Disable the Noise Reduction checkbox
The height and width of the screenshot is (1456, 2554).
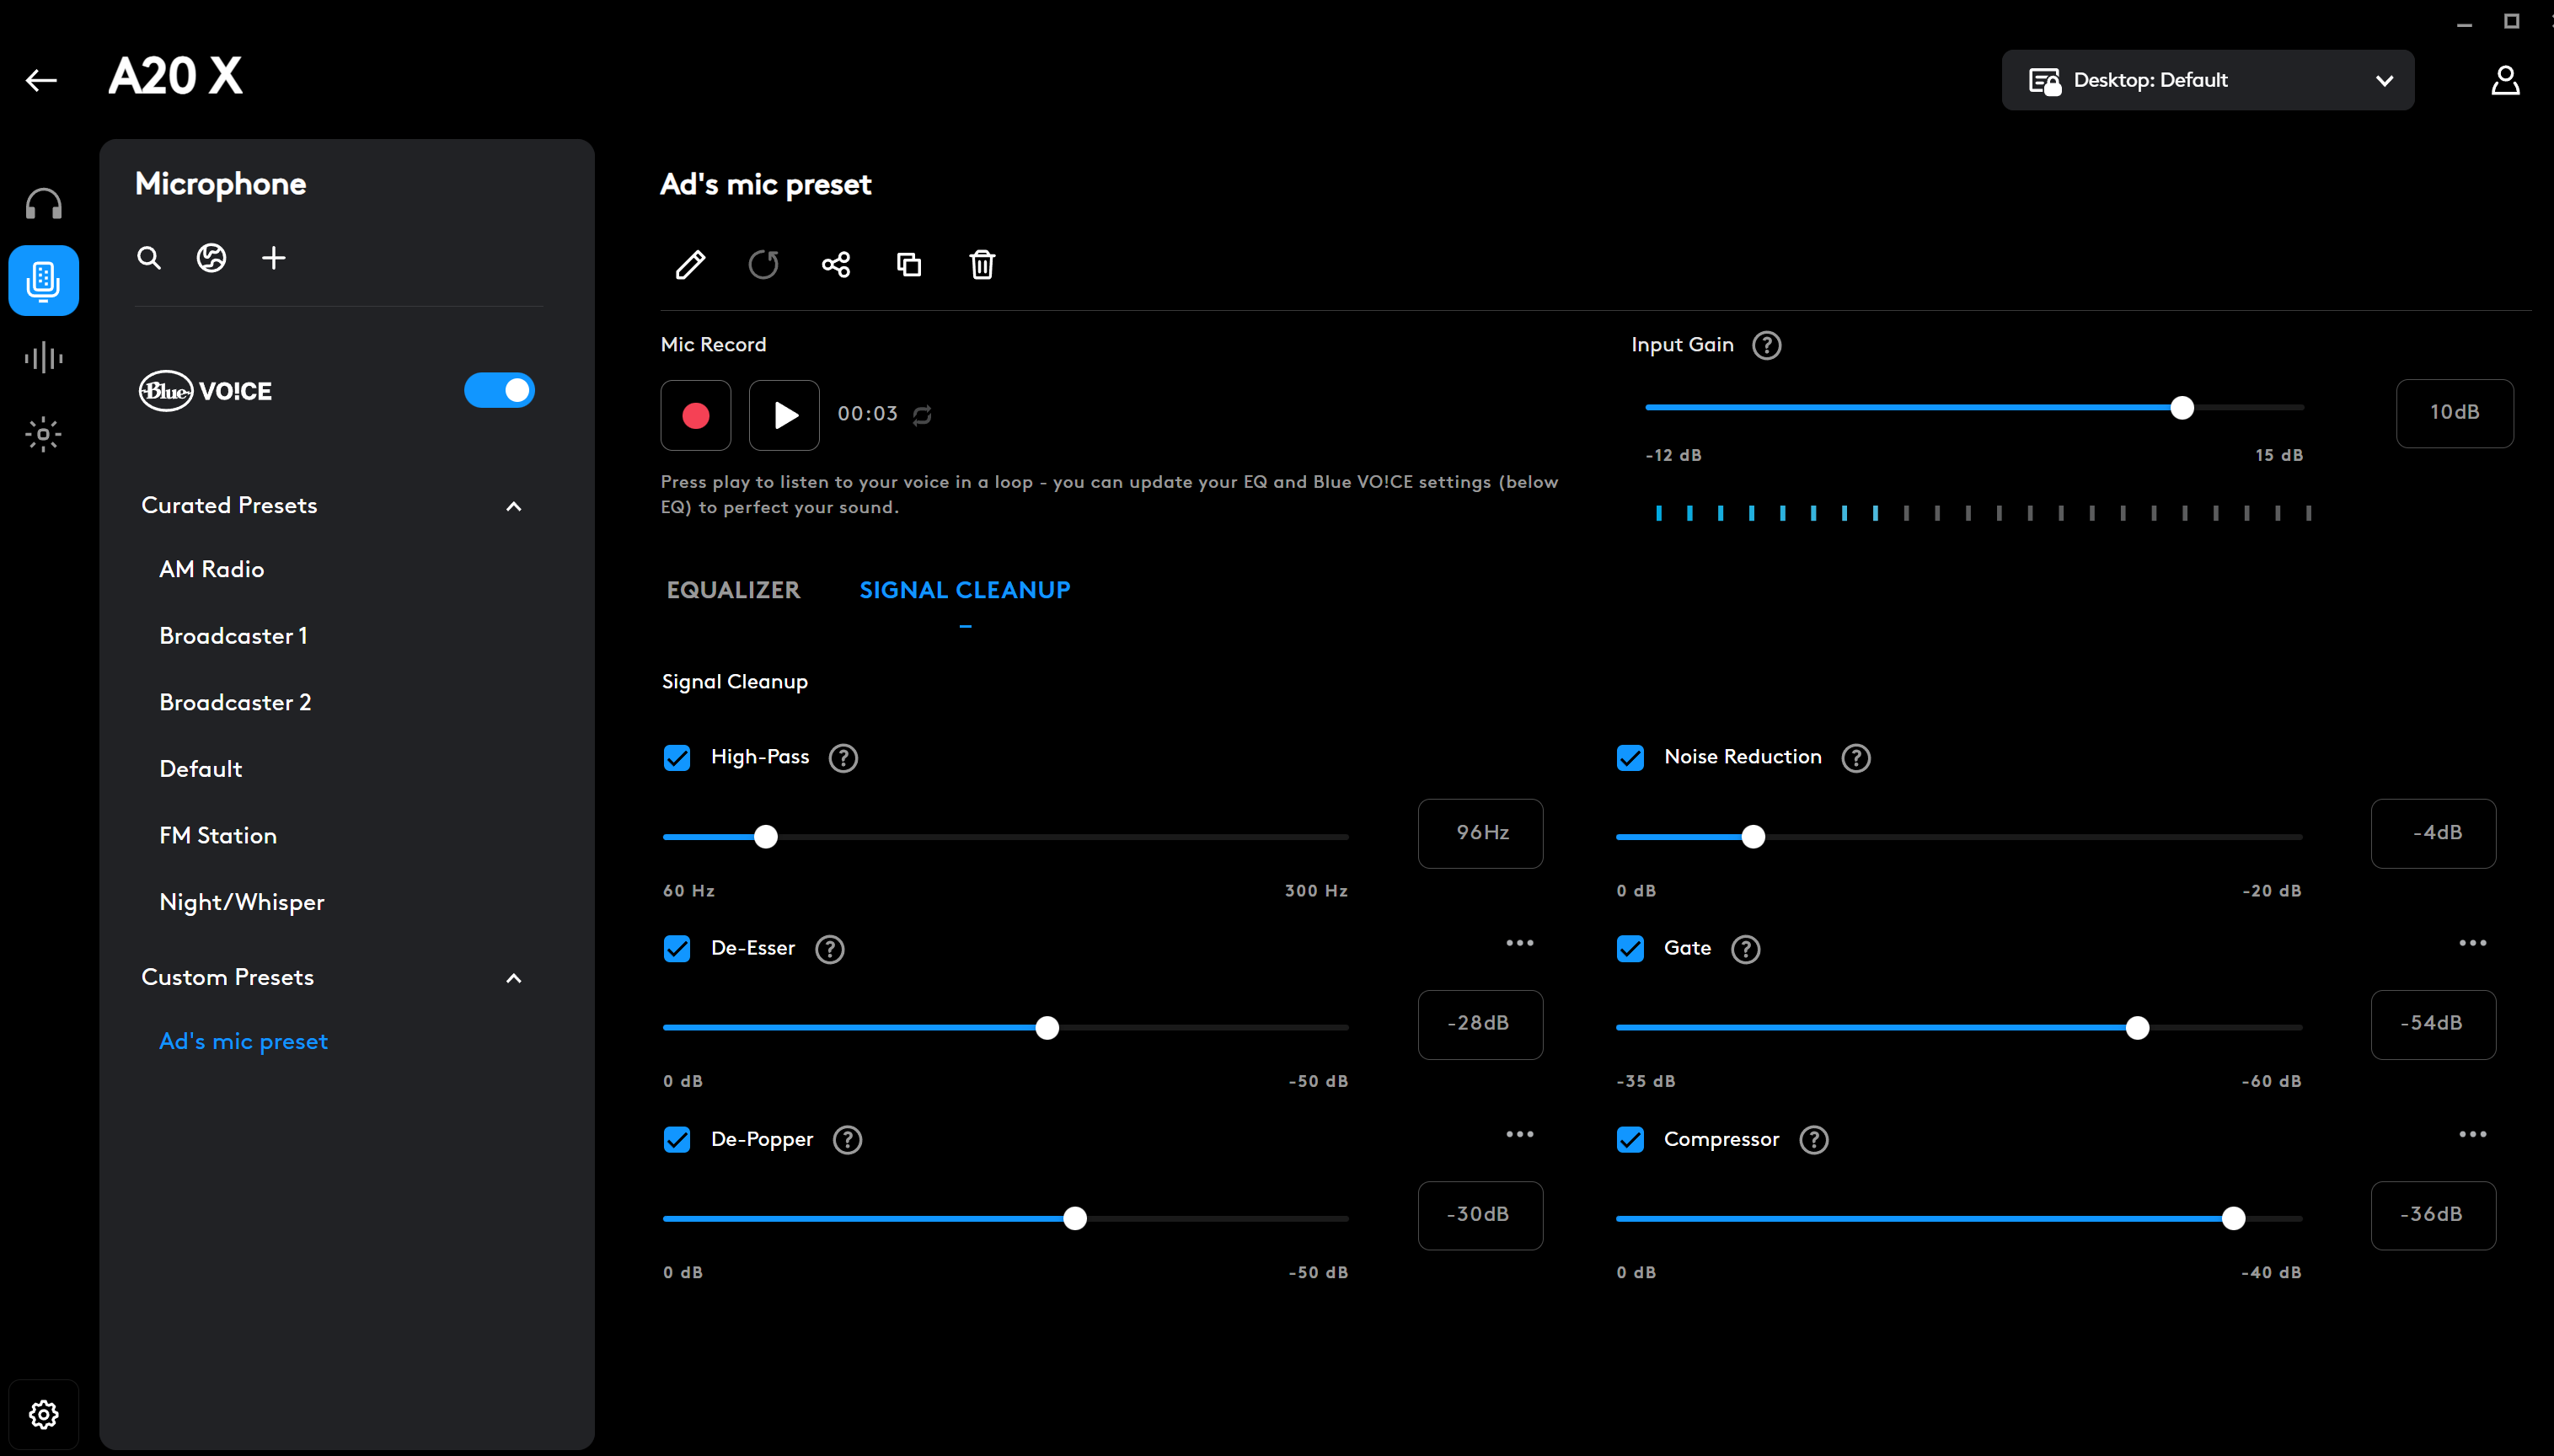1630,758
